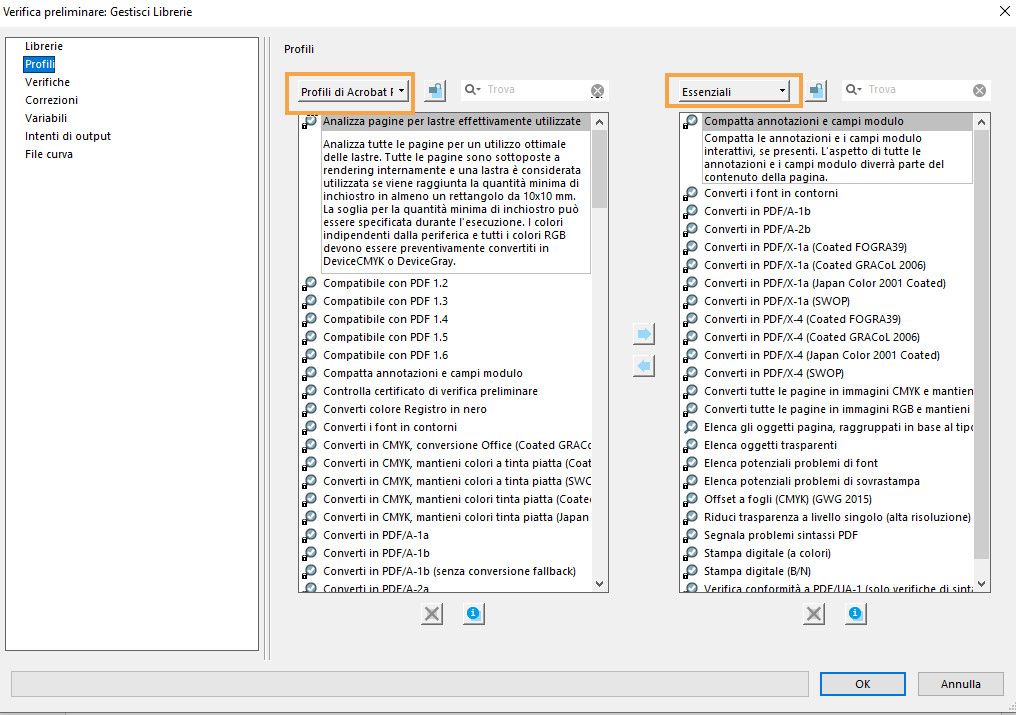Click lock icon next to Essenziali dropdown
Image resolution: width=1016 pixels, height=715 pixels.
click(816, 90)
